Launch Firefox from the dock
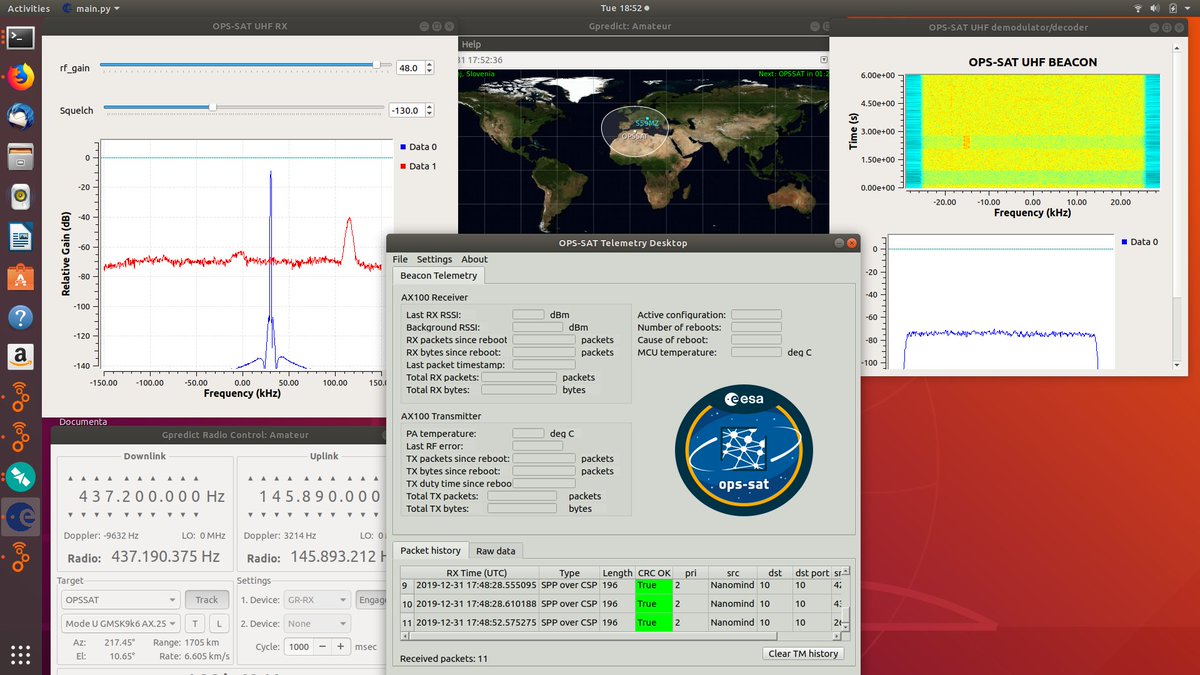1200x675 pixels. point(20,76)
